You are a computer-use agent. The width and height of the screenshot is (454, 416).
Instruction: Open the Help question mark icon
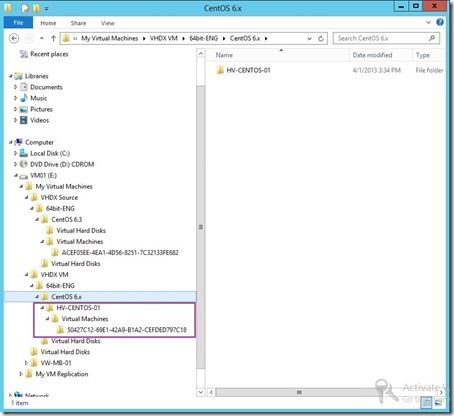(440, 22)
